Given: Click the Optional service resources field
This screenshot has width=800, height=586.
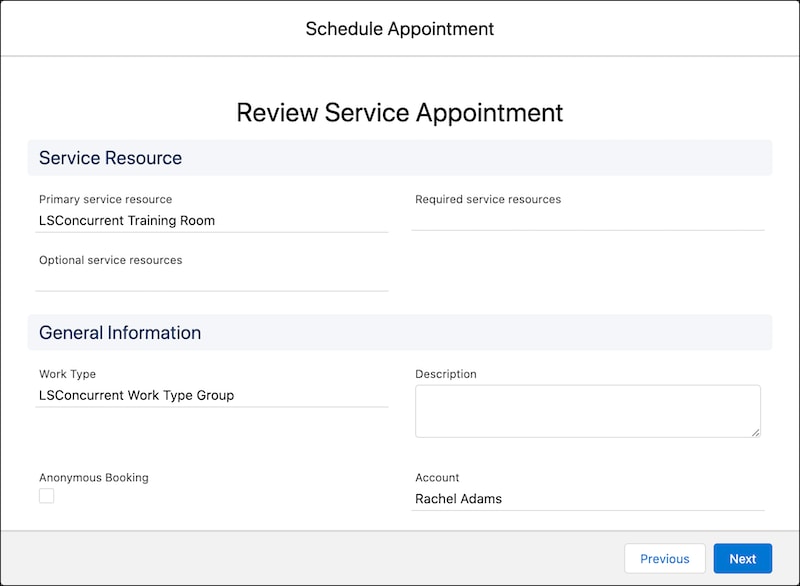Looking at the screenshot, I should pyautogui.click(x=212, y=281).
